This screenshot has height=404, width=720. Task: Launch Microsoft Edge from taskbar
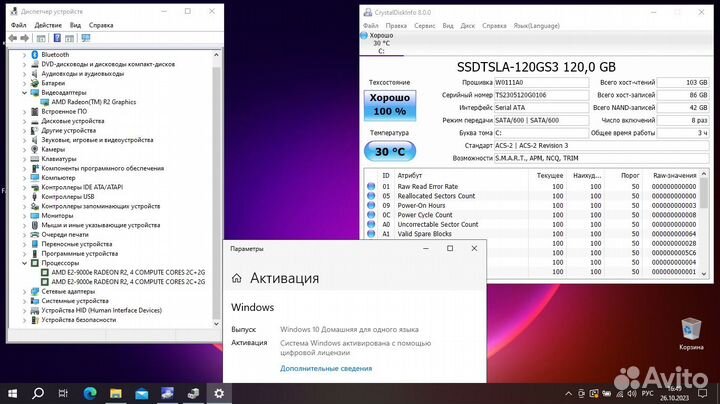(90, 393)
